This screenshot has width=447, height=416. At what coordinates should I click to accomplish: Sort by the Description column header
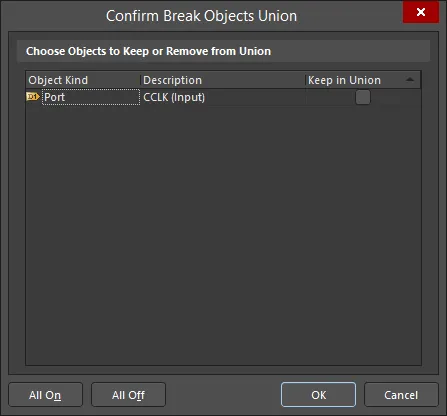coord(223,80)
